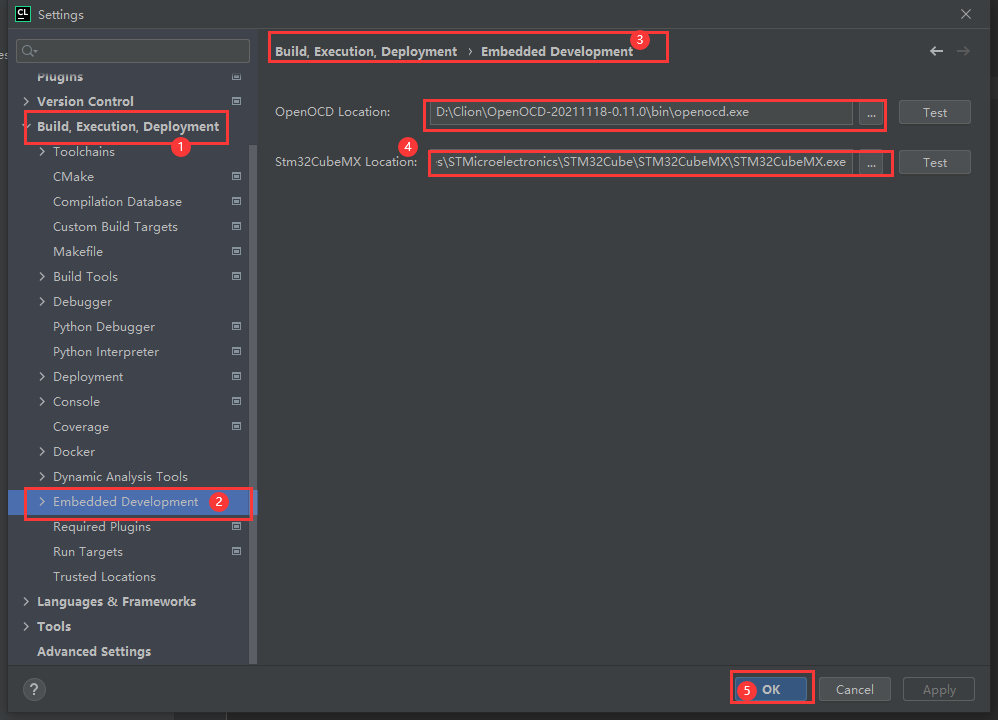Focus the settings search field
The width and height of the screenshot is (998, 720).
pos(132,51)
